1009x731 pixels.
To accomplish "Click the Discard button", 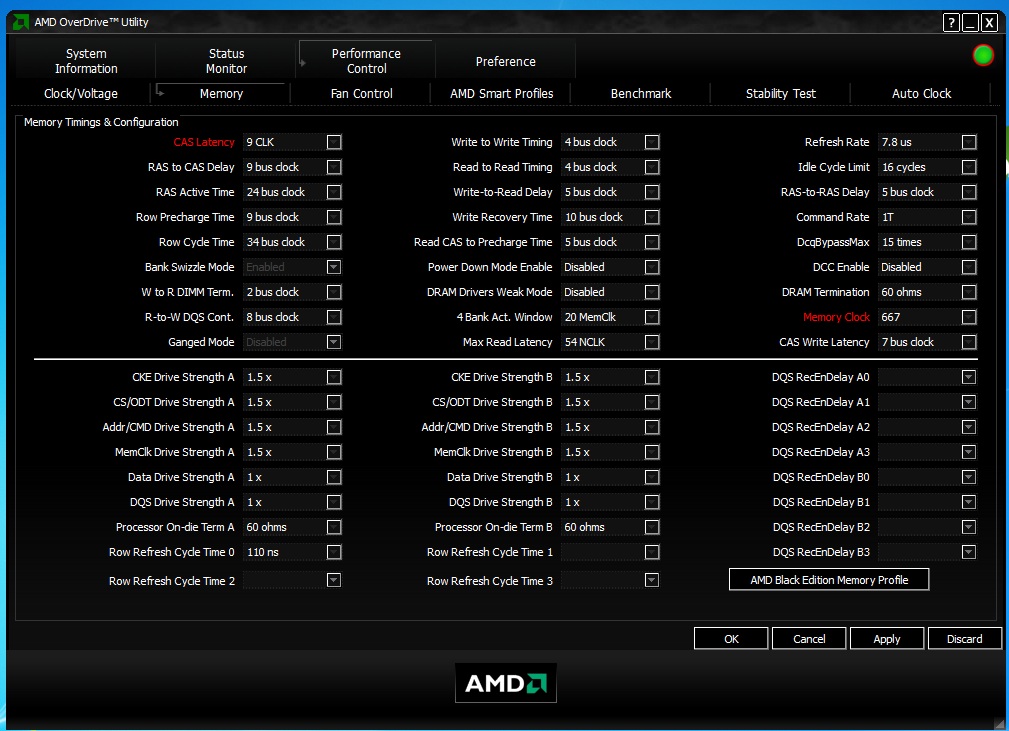I will [965, 639].
